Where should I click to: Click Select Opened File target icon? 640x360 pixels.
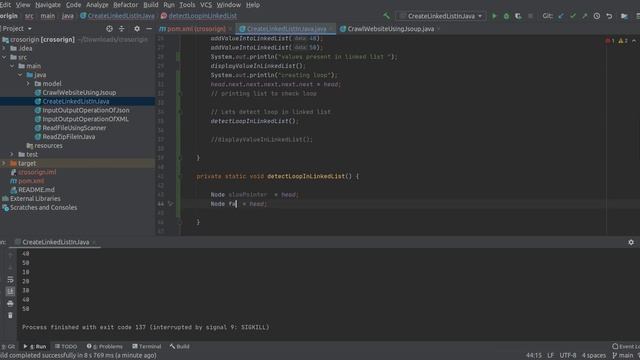109,29
